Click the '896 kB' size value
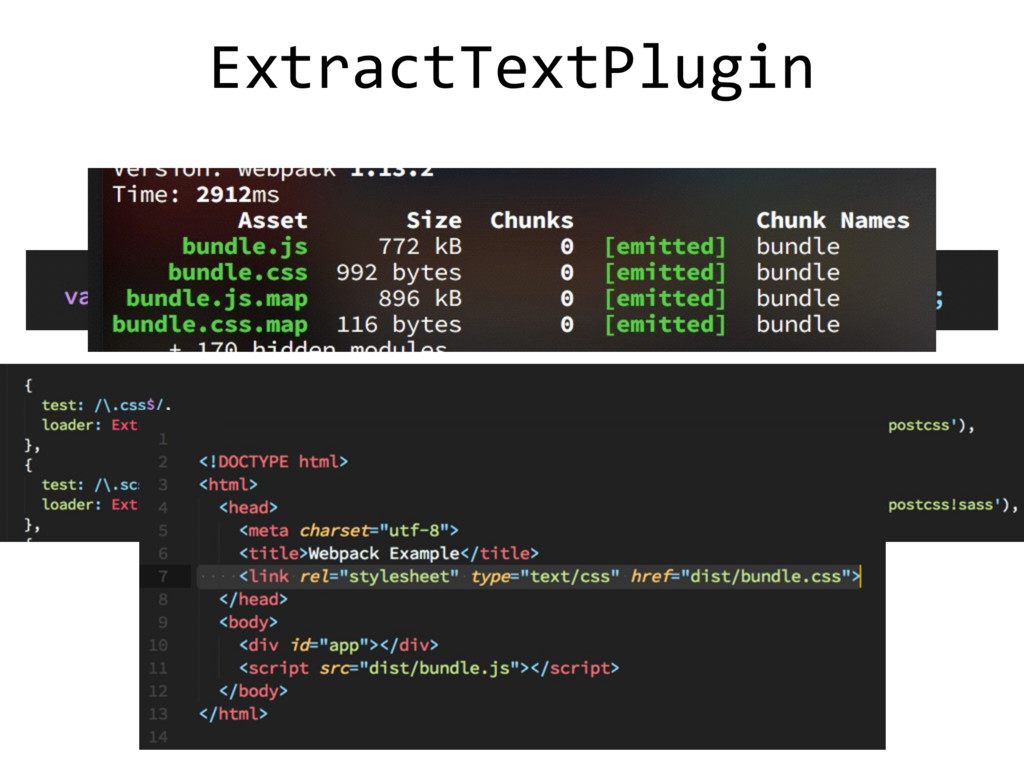Image resolution: width=1024 pixels, height=768 pixels. tap(420, 299)
